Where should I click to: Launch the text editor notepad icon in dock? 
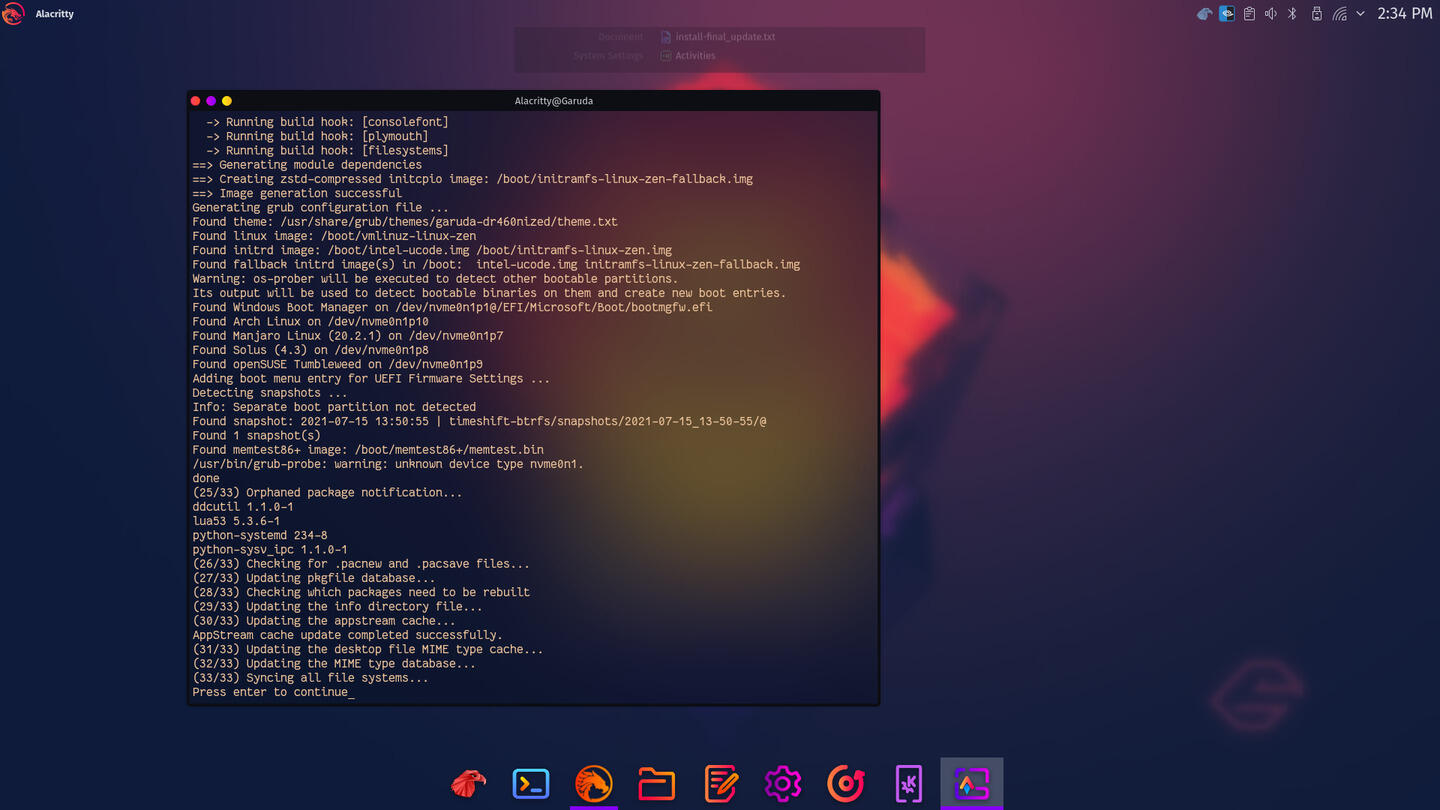coord(720,783)
